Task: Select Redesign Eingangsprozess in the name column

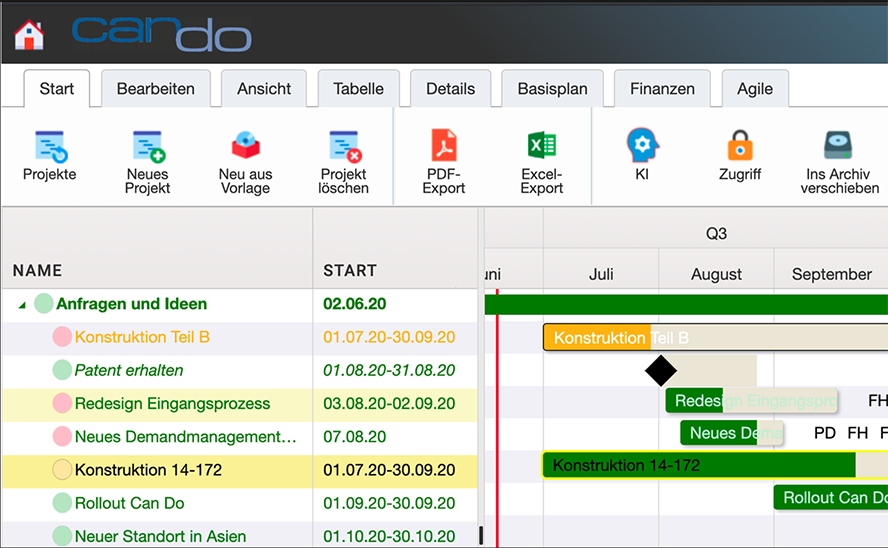Action: 172,403
